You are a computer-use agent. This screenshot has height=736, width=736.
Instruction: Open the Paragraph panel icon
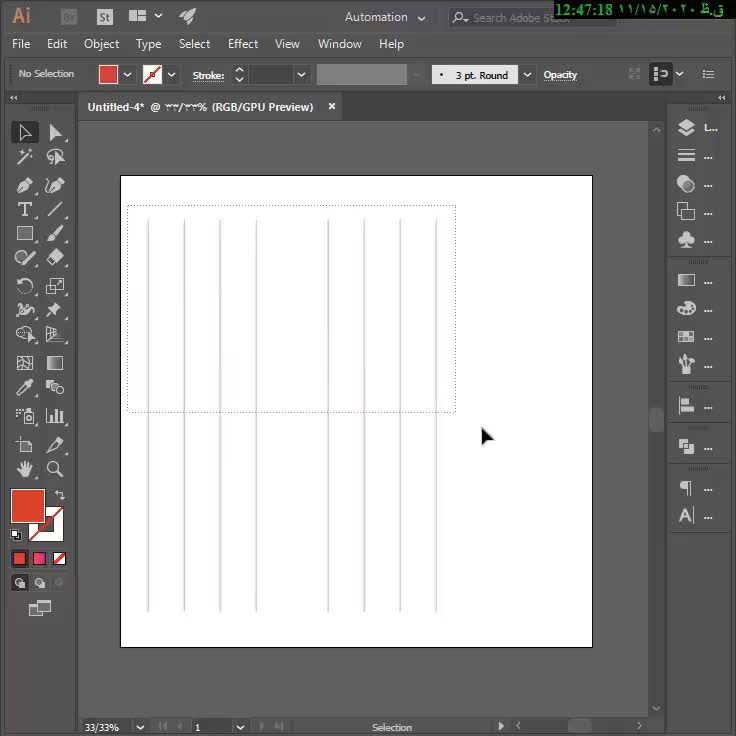coord(686,488)
